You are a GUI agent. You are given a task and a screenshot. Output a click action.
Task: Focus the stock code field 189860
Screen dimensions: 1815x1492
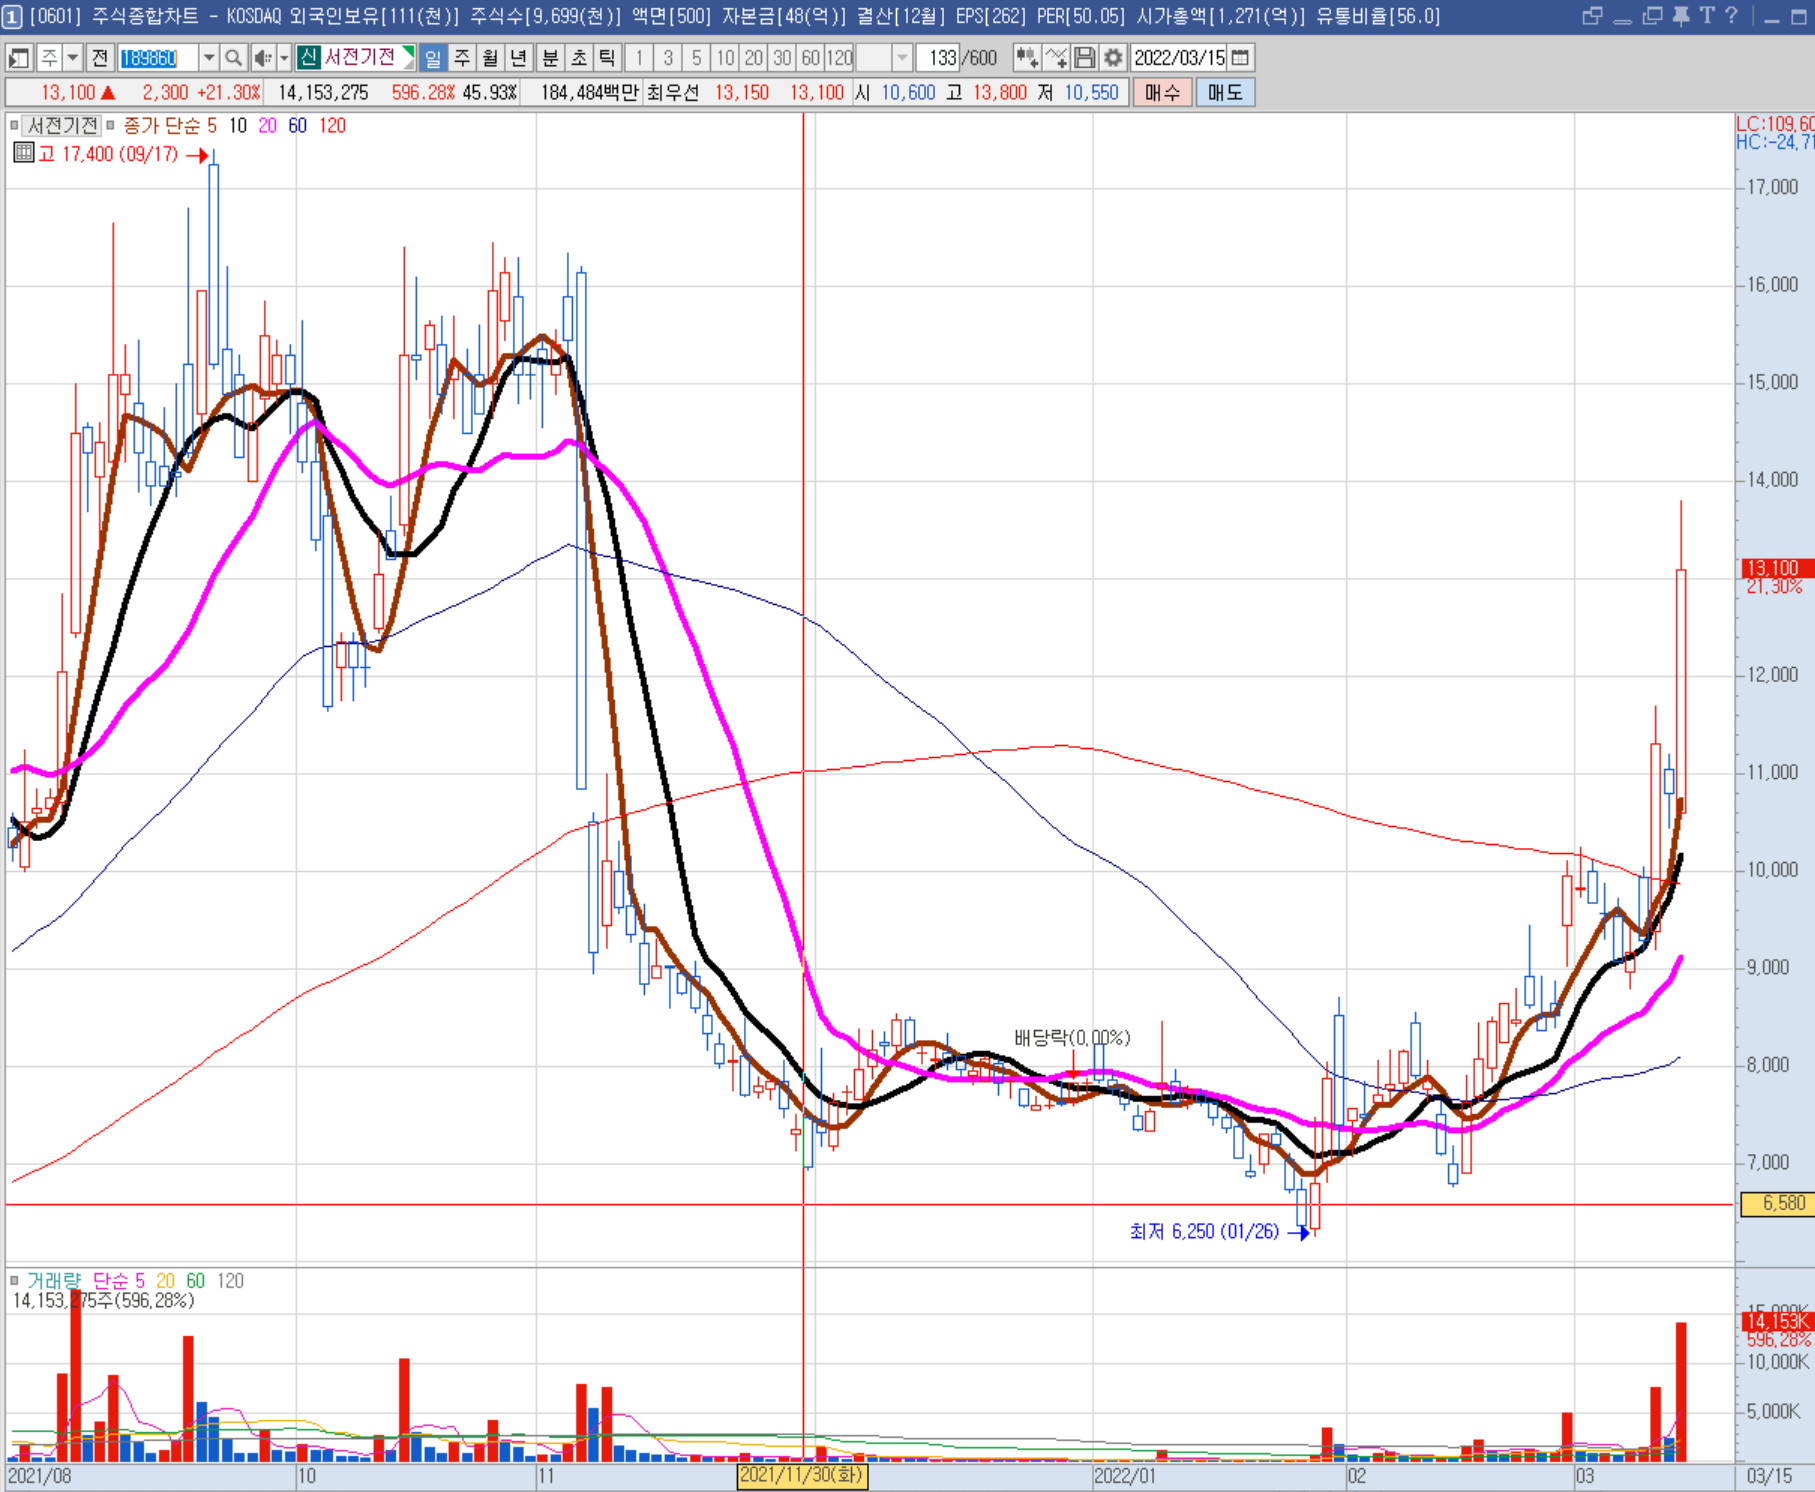point(158,58)
